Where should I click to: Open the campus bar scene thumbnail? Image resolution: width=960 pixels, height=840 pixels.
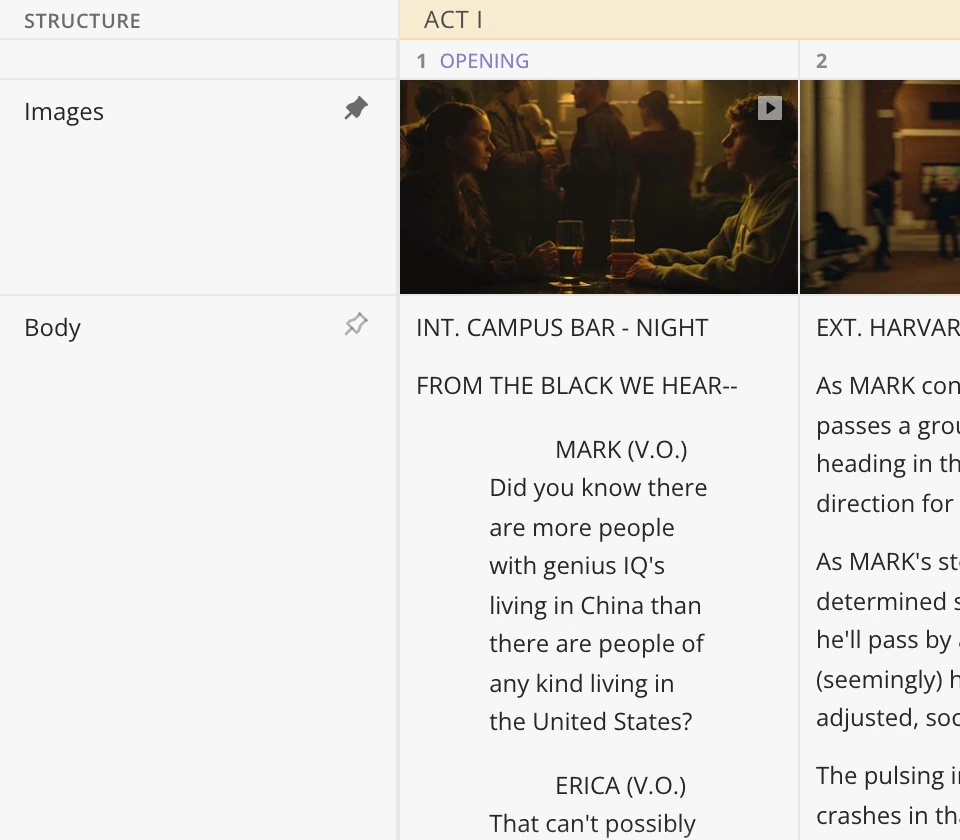click(x=599, y=187)
